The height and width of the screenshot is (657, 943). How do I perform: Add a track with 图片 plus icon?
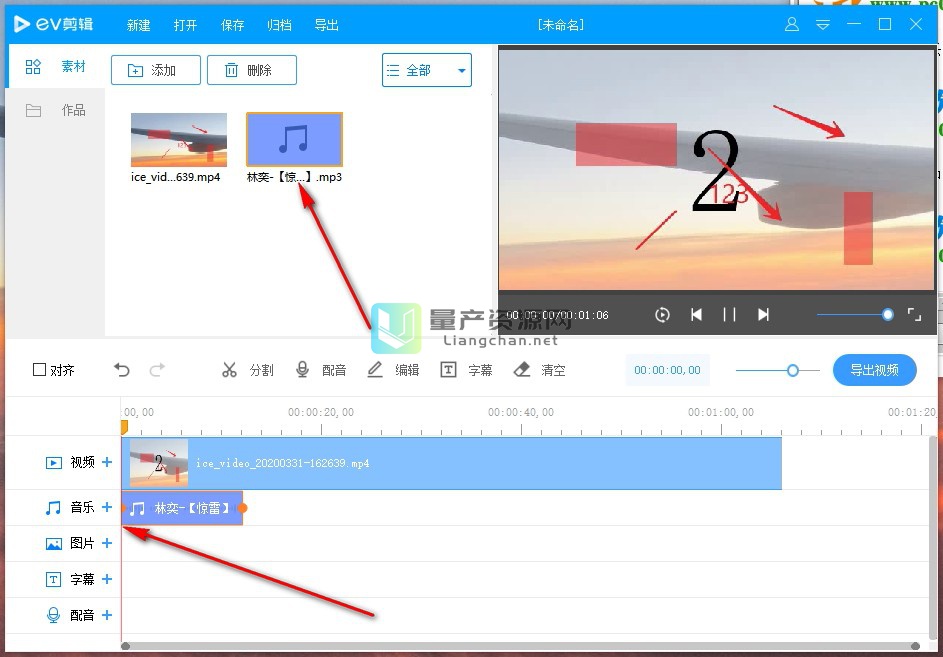107,543
